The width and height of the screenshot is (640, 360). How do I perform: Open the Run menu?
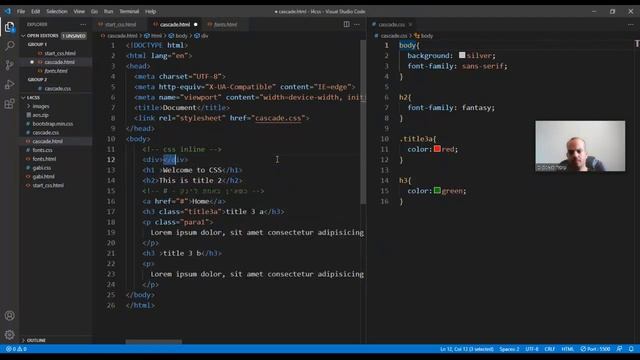click(108, 11)
